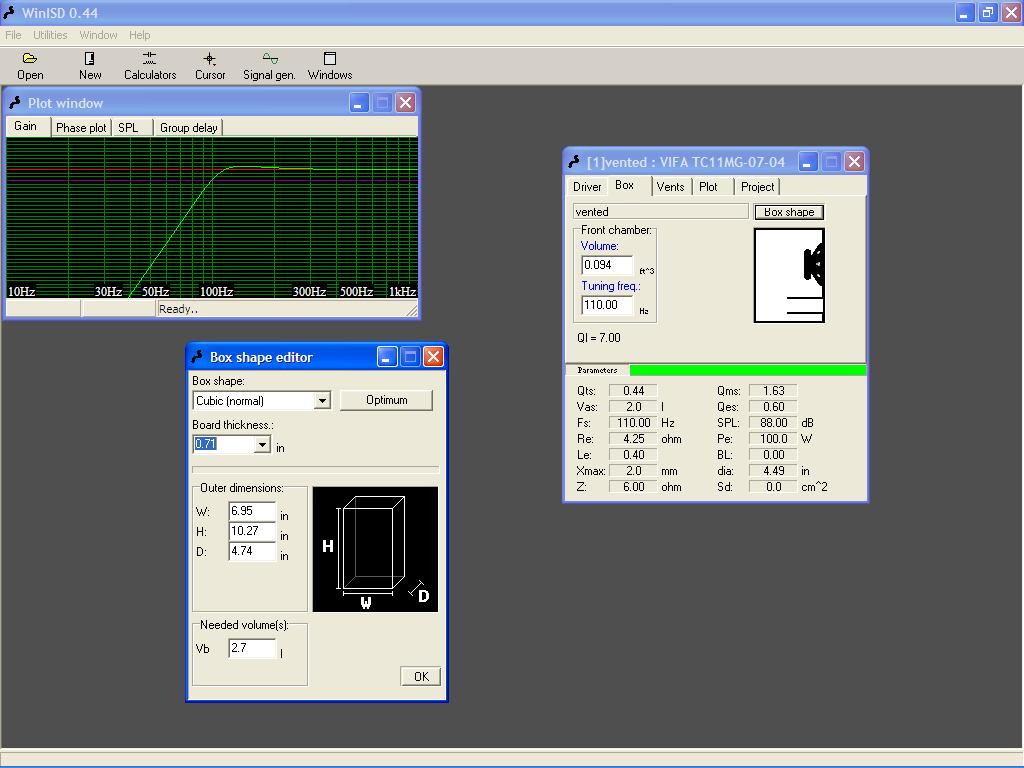This screenshot has width=1024, height=768.
Task: Select the Vents tab
Action: 670,187
